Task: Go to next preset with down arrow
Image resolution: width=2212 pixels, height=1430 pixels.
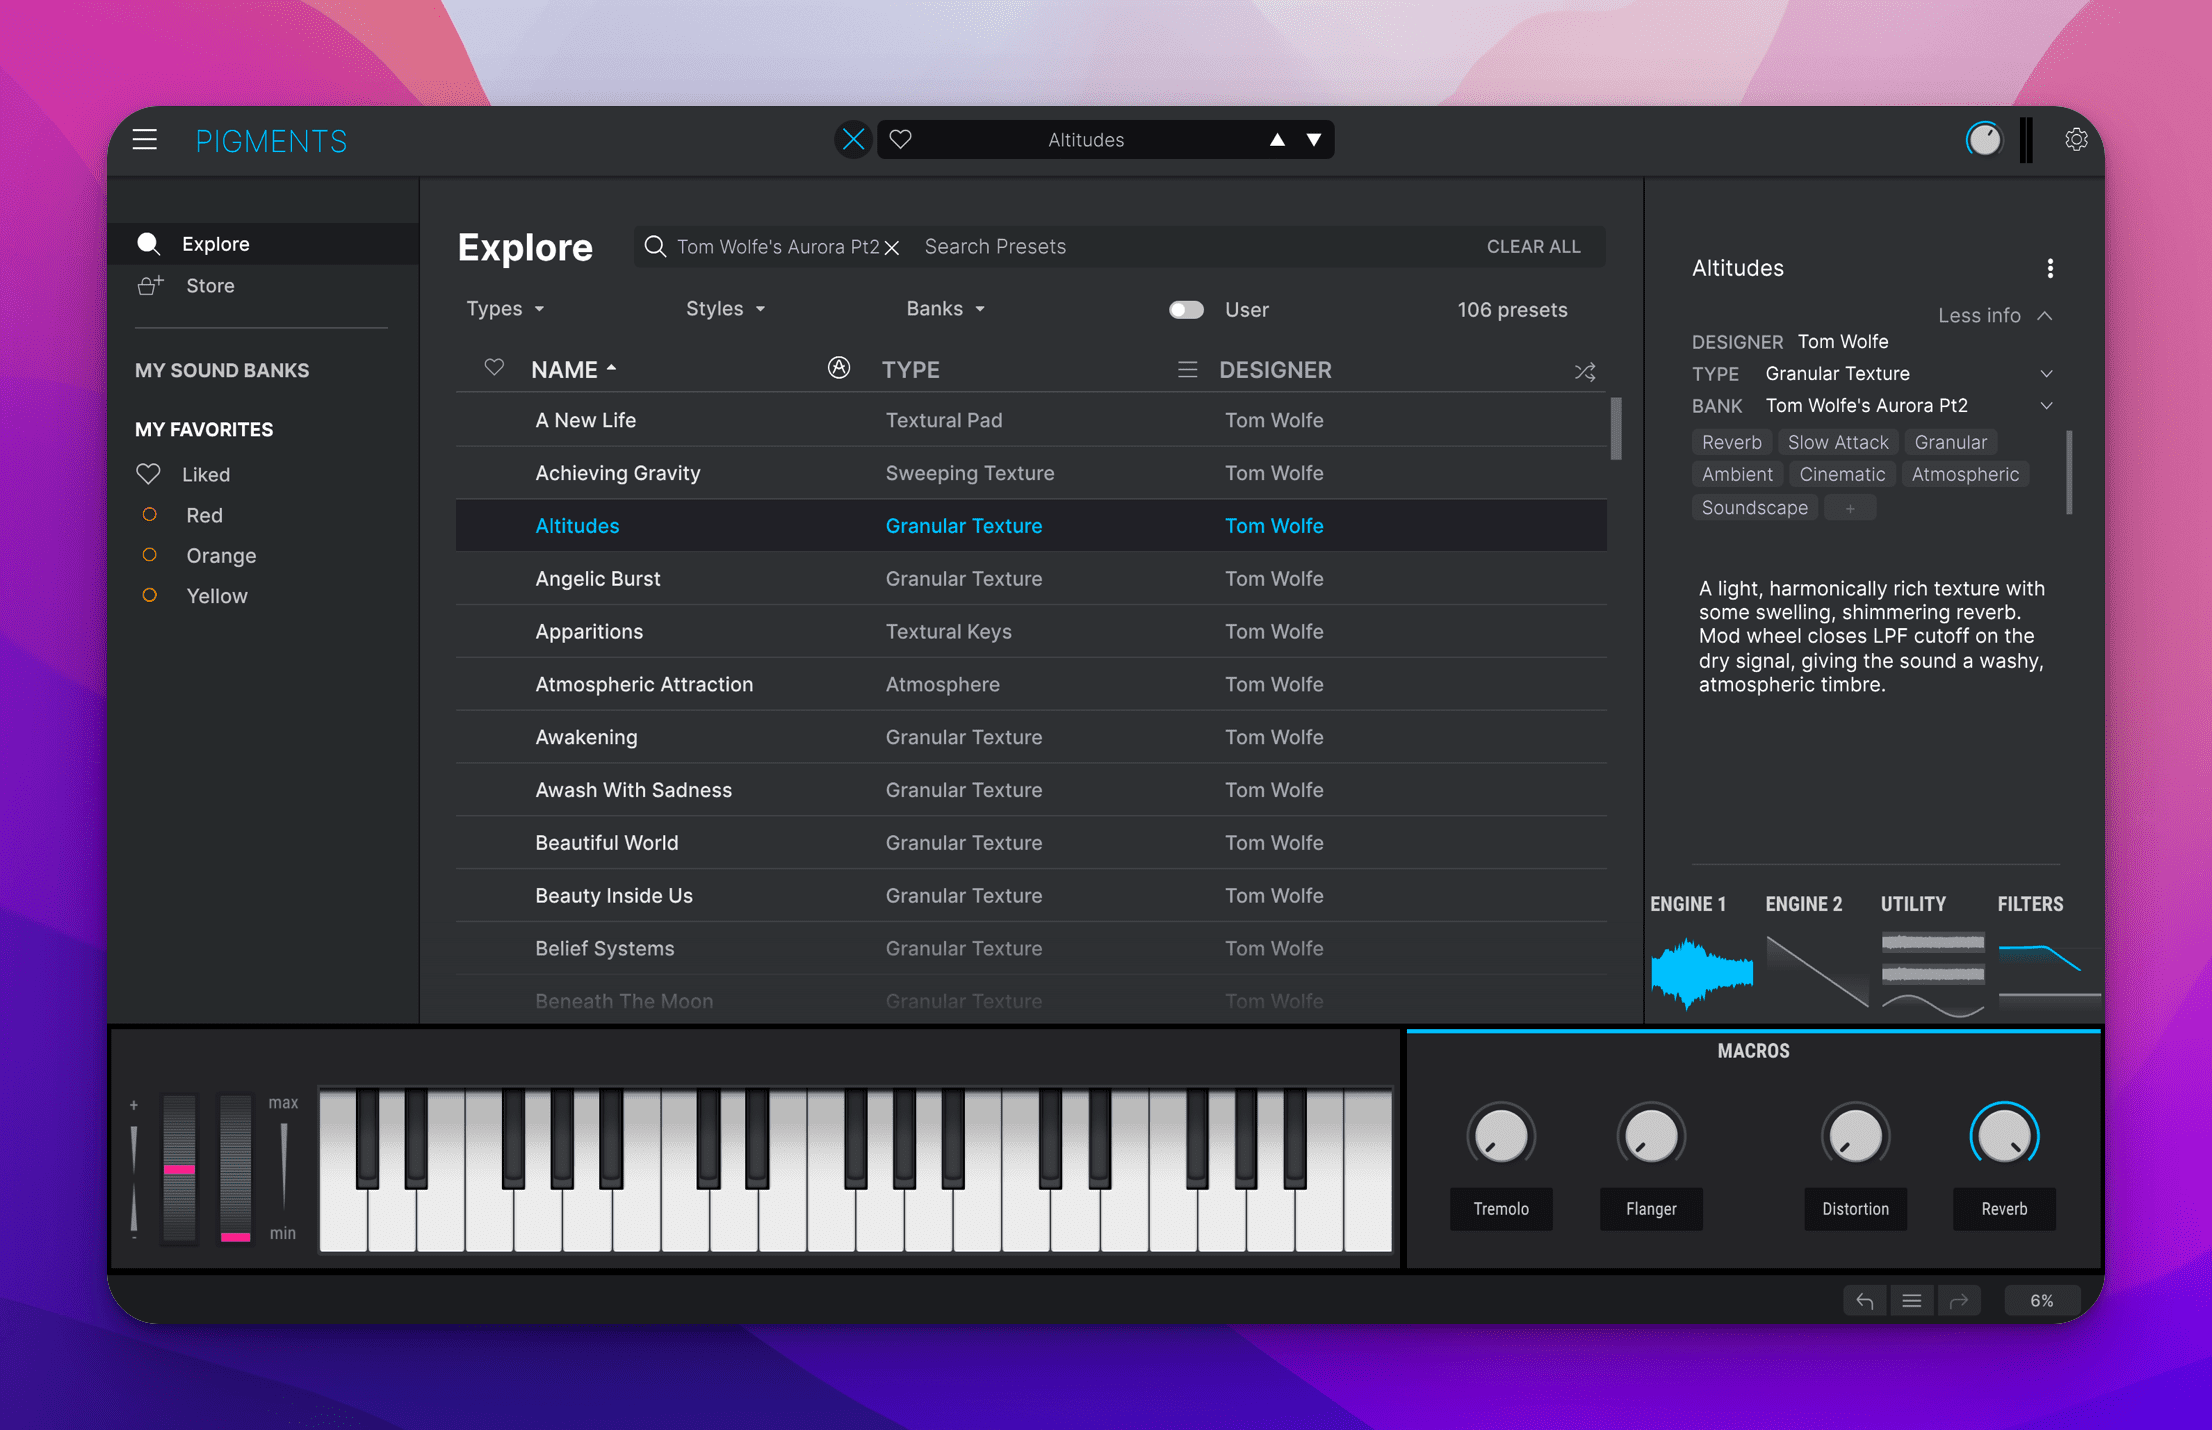Action: [x=1314, y=140]
